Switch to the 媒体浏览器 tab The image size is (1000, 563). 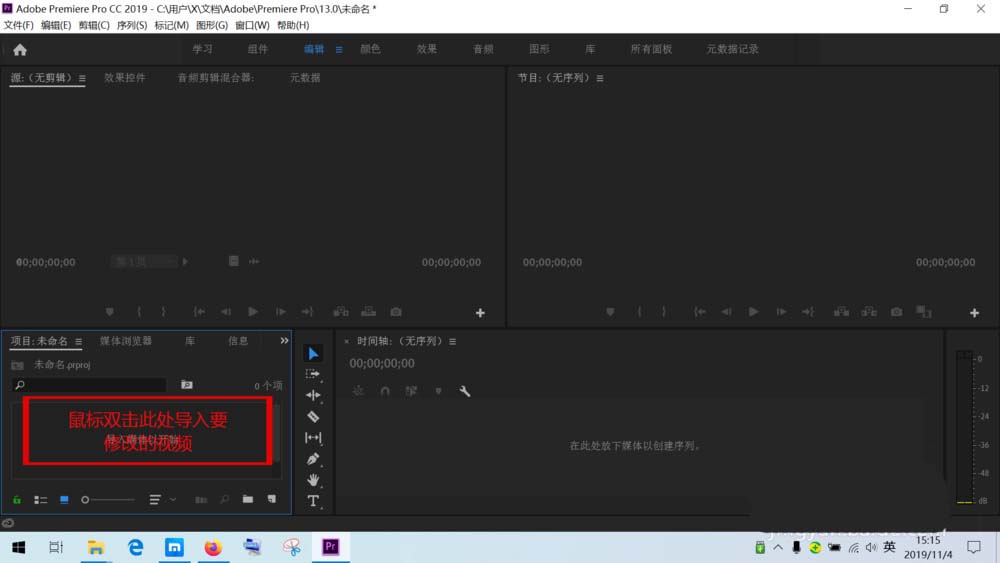click(x=126, y=341)
